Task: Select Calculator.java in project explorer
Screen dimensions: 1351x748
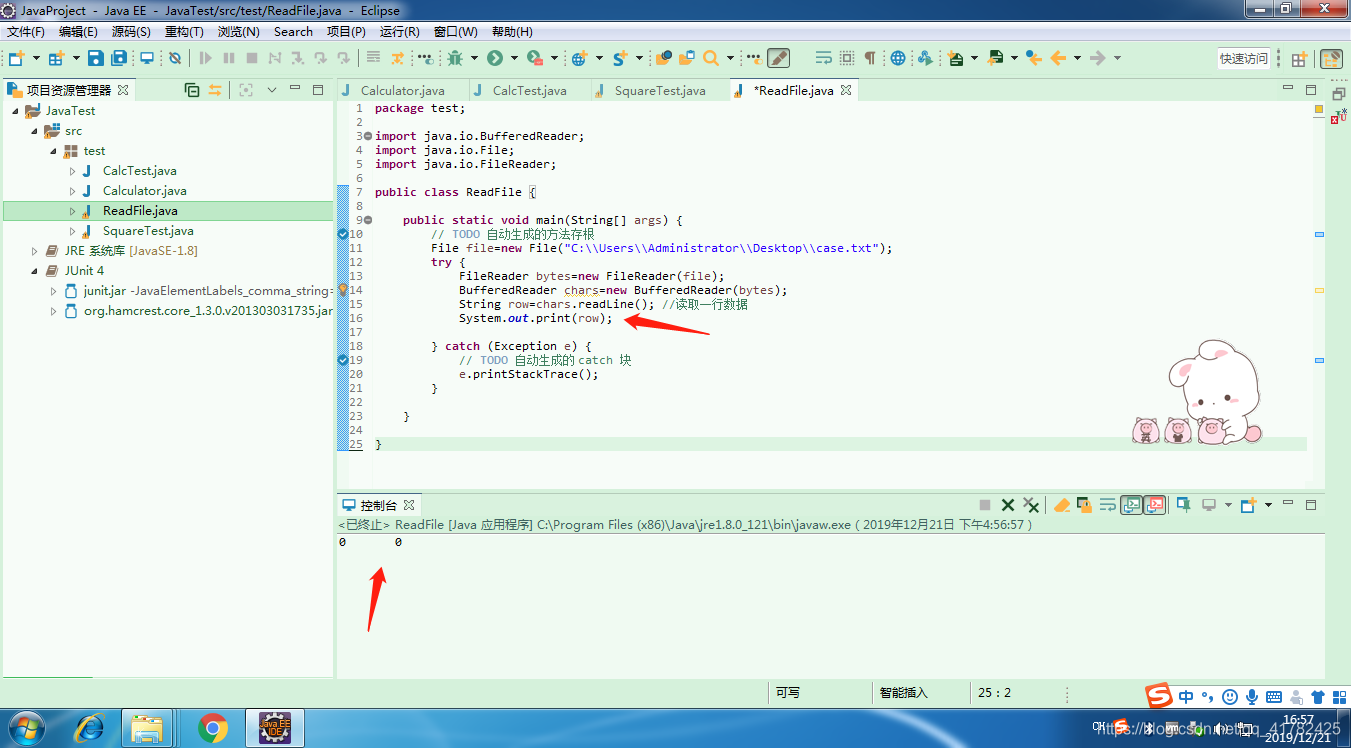Action: [x=144, y=191]
